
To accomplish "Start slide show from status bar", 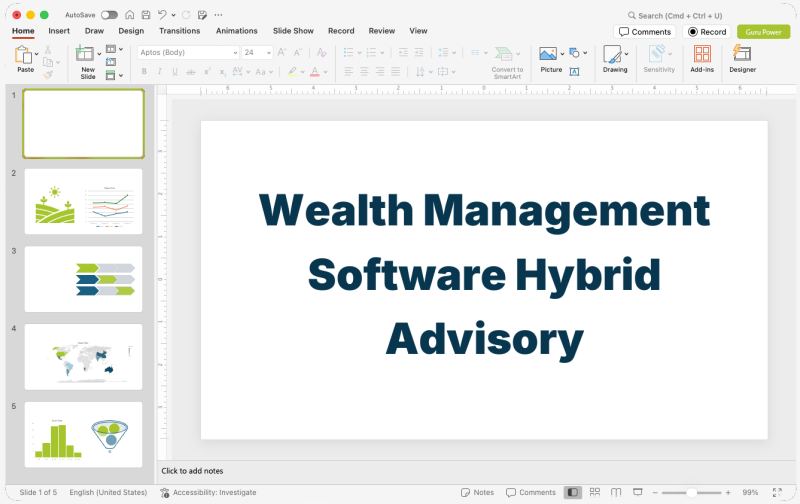I will 637,492.
